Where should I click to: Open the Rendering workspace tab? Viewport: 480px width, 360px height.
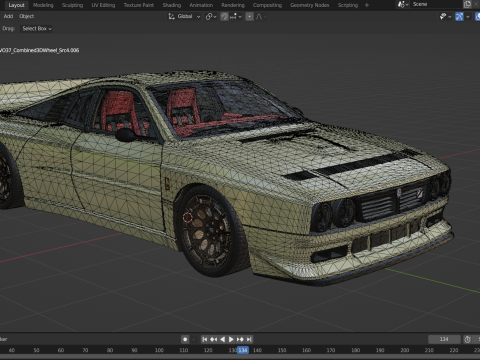(x=233, y=5)
